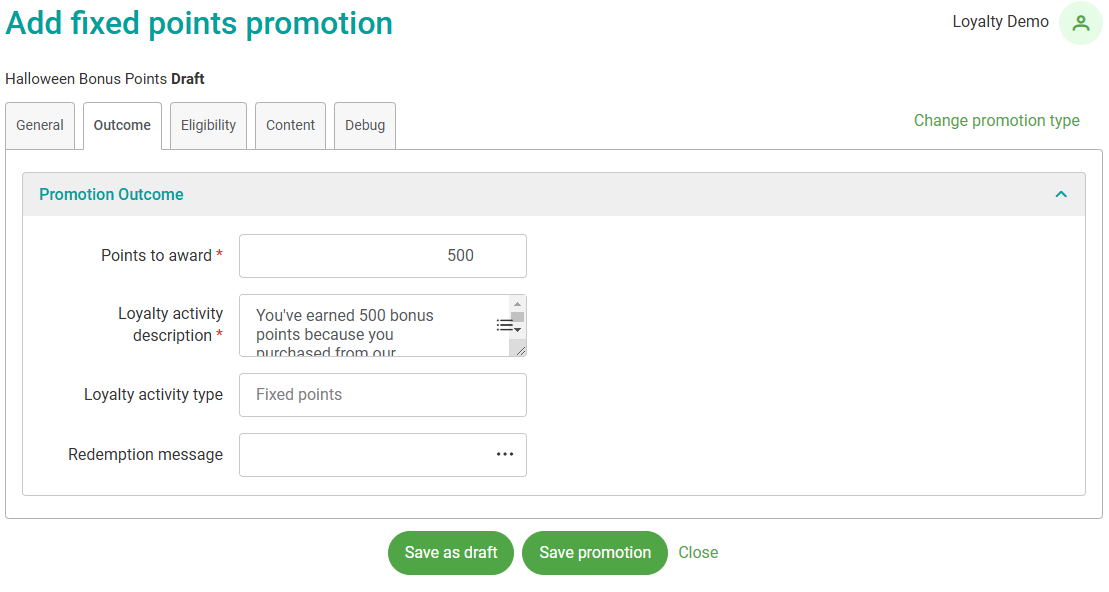Click the list icon in description box
1109x592 pixels.
[505, 325]
